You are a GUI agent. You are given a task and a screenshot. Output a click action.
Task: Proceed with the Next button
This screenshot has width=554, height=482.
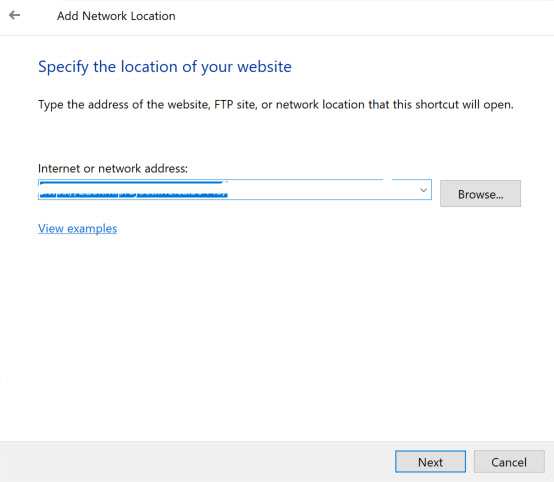[430, 462]
